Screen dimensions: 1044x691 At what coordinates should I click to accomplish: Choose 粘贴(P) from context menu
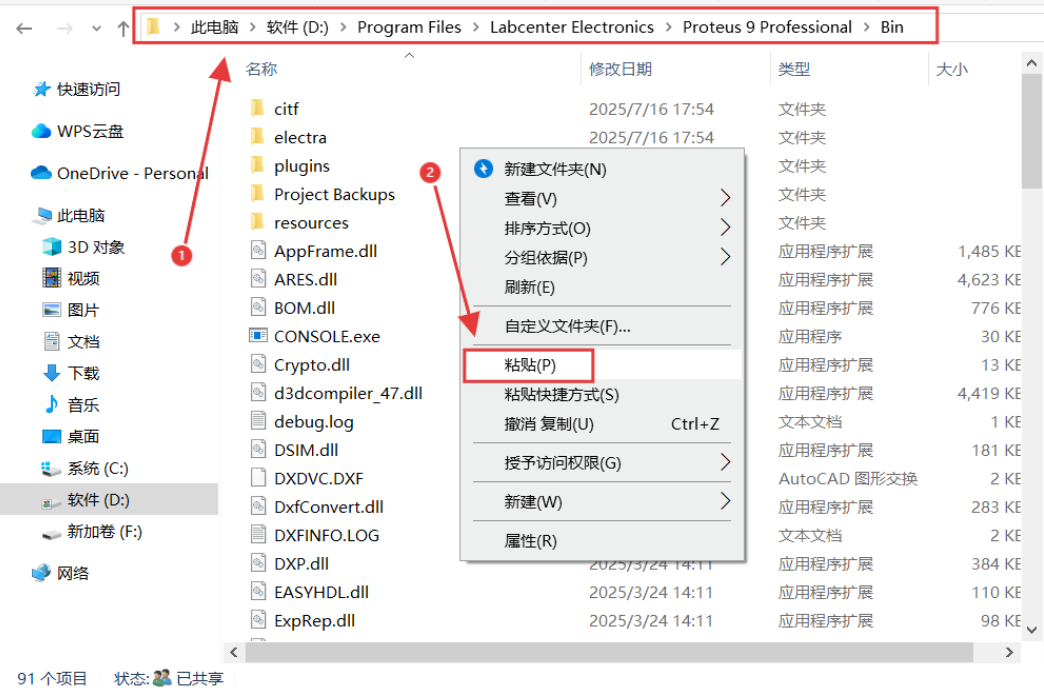pos(602,365)
